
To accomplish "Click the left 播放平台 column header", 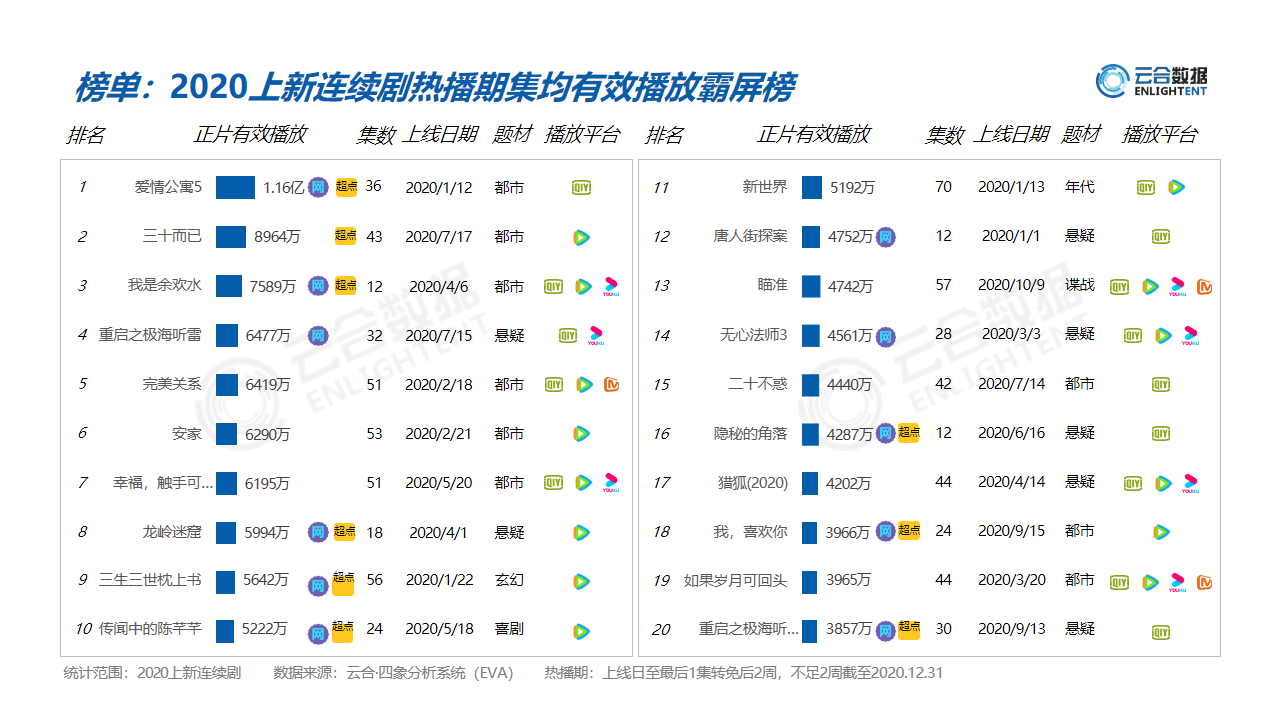I will click(x=583, y=135).
